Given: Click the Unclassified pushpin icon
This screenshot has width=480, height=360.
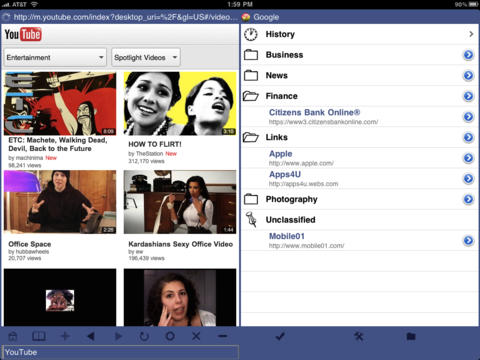Looking at the screenshot, I should [251, 220].
